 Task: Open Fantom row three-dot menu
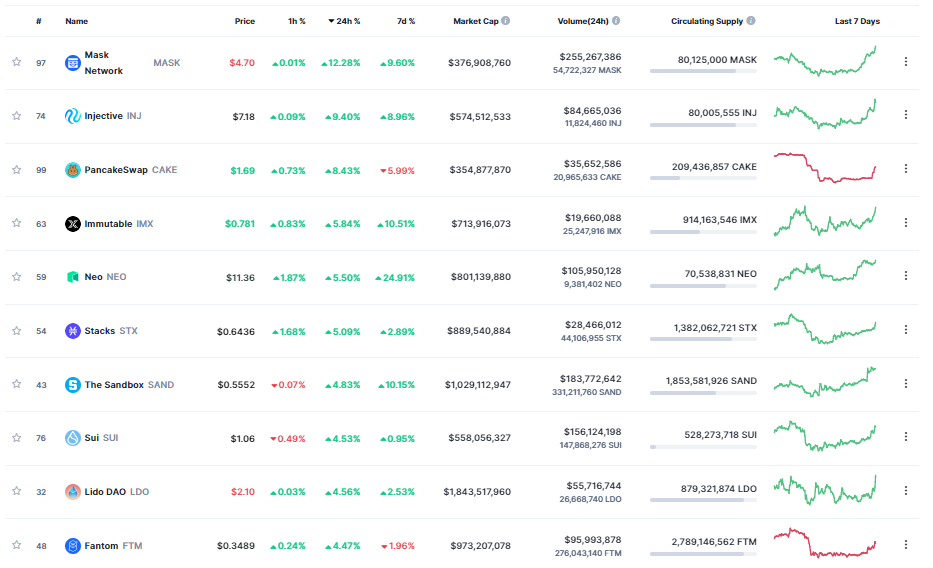[906, 544]
